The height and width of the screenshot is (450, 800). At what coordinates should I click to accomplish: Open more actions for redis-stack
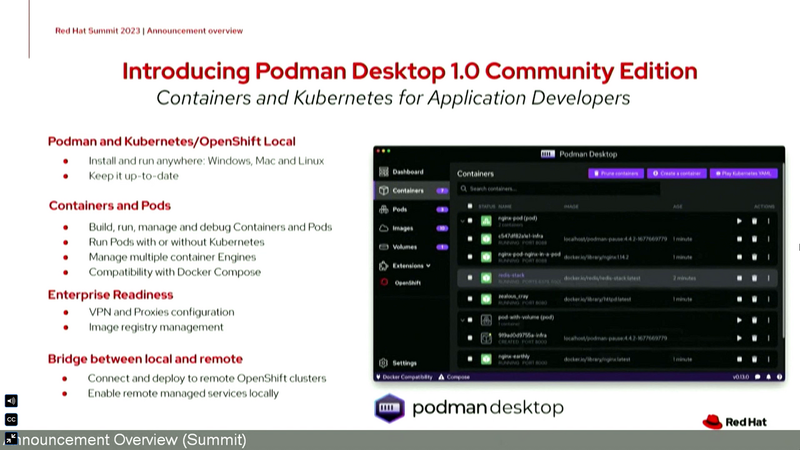coord(768,278)
